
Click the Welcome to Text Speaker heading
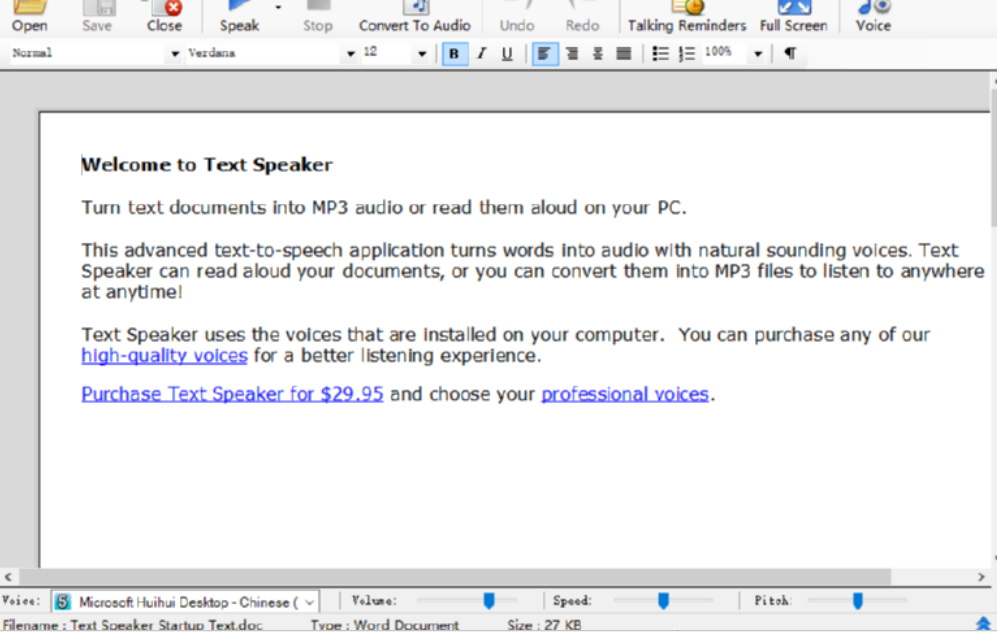(x=207, y=165)
